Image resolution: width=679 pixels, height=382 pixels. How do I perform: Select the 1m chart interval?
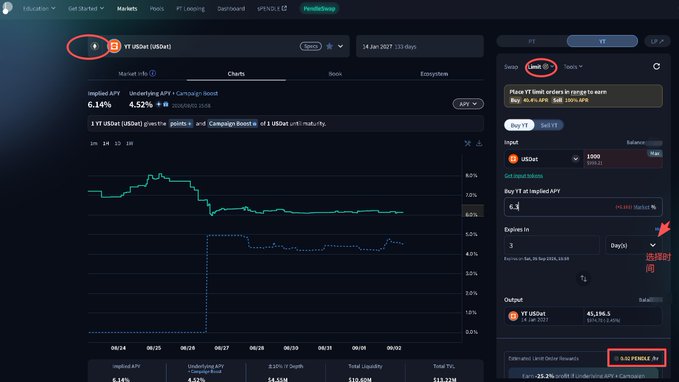point(94,143)
